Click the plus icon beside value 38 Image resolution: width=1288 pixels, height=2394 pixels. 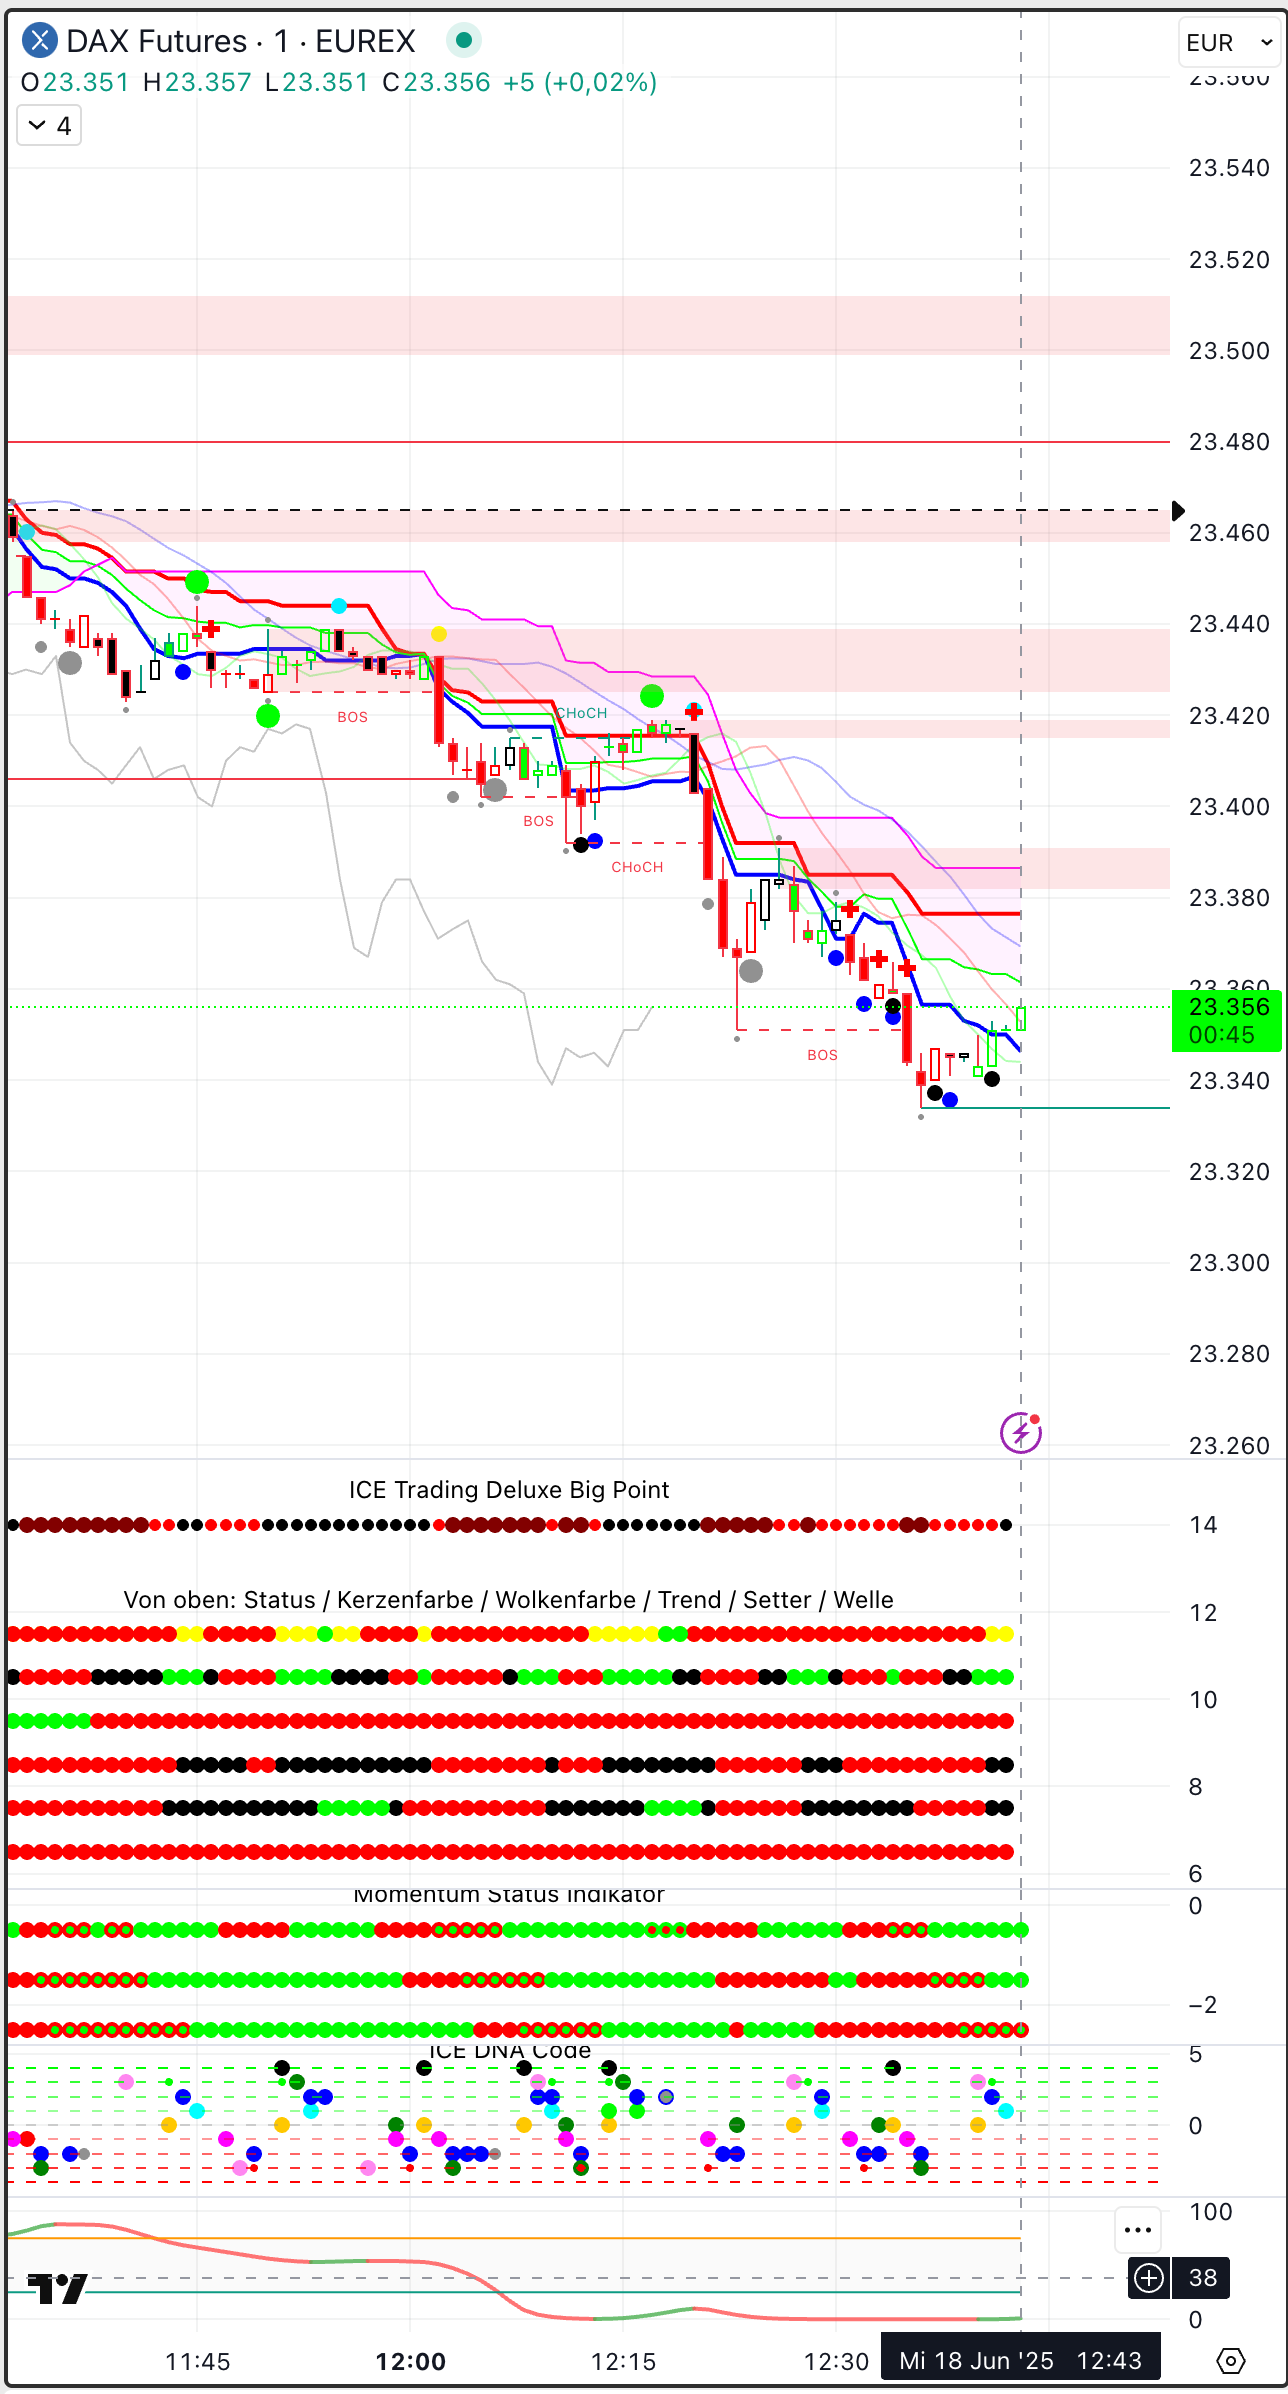click(1149, 2278)
